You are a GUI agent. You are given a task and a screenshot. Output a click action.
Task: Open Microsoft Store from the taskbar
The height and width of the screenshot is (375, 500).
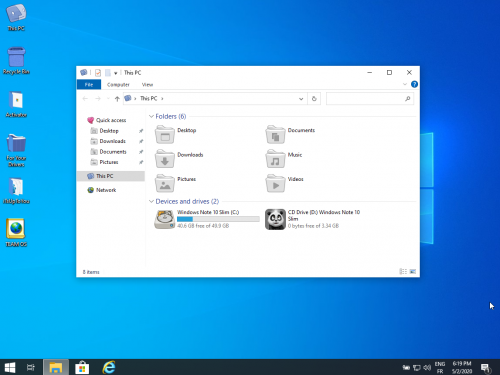pyautogui.click(x=82, y=367)
